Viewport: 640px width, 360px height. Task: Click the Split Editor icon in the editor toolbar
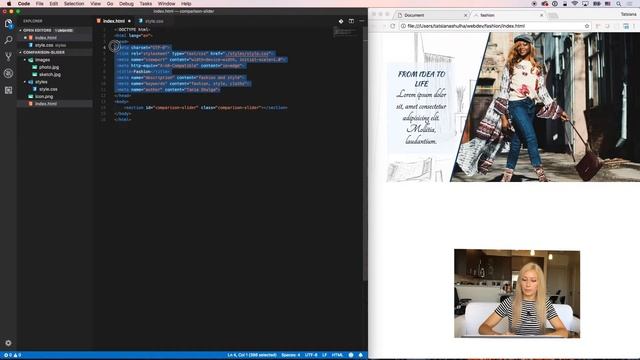click(351, 21)
